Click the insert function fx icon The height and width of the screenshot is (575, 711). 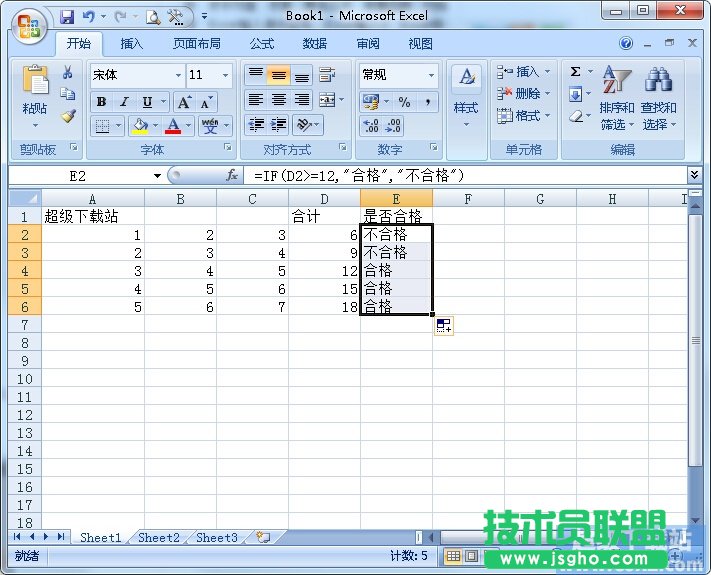click(x=232, y=175)
